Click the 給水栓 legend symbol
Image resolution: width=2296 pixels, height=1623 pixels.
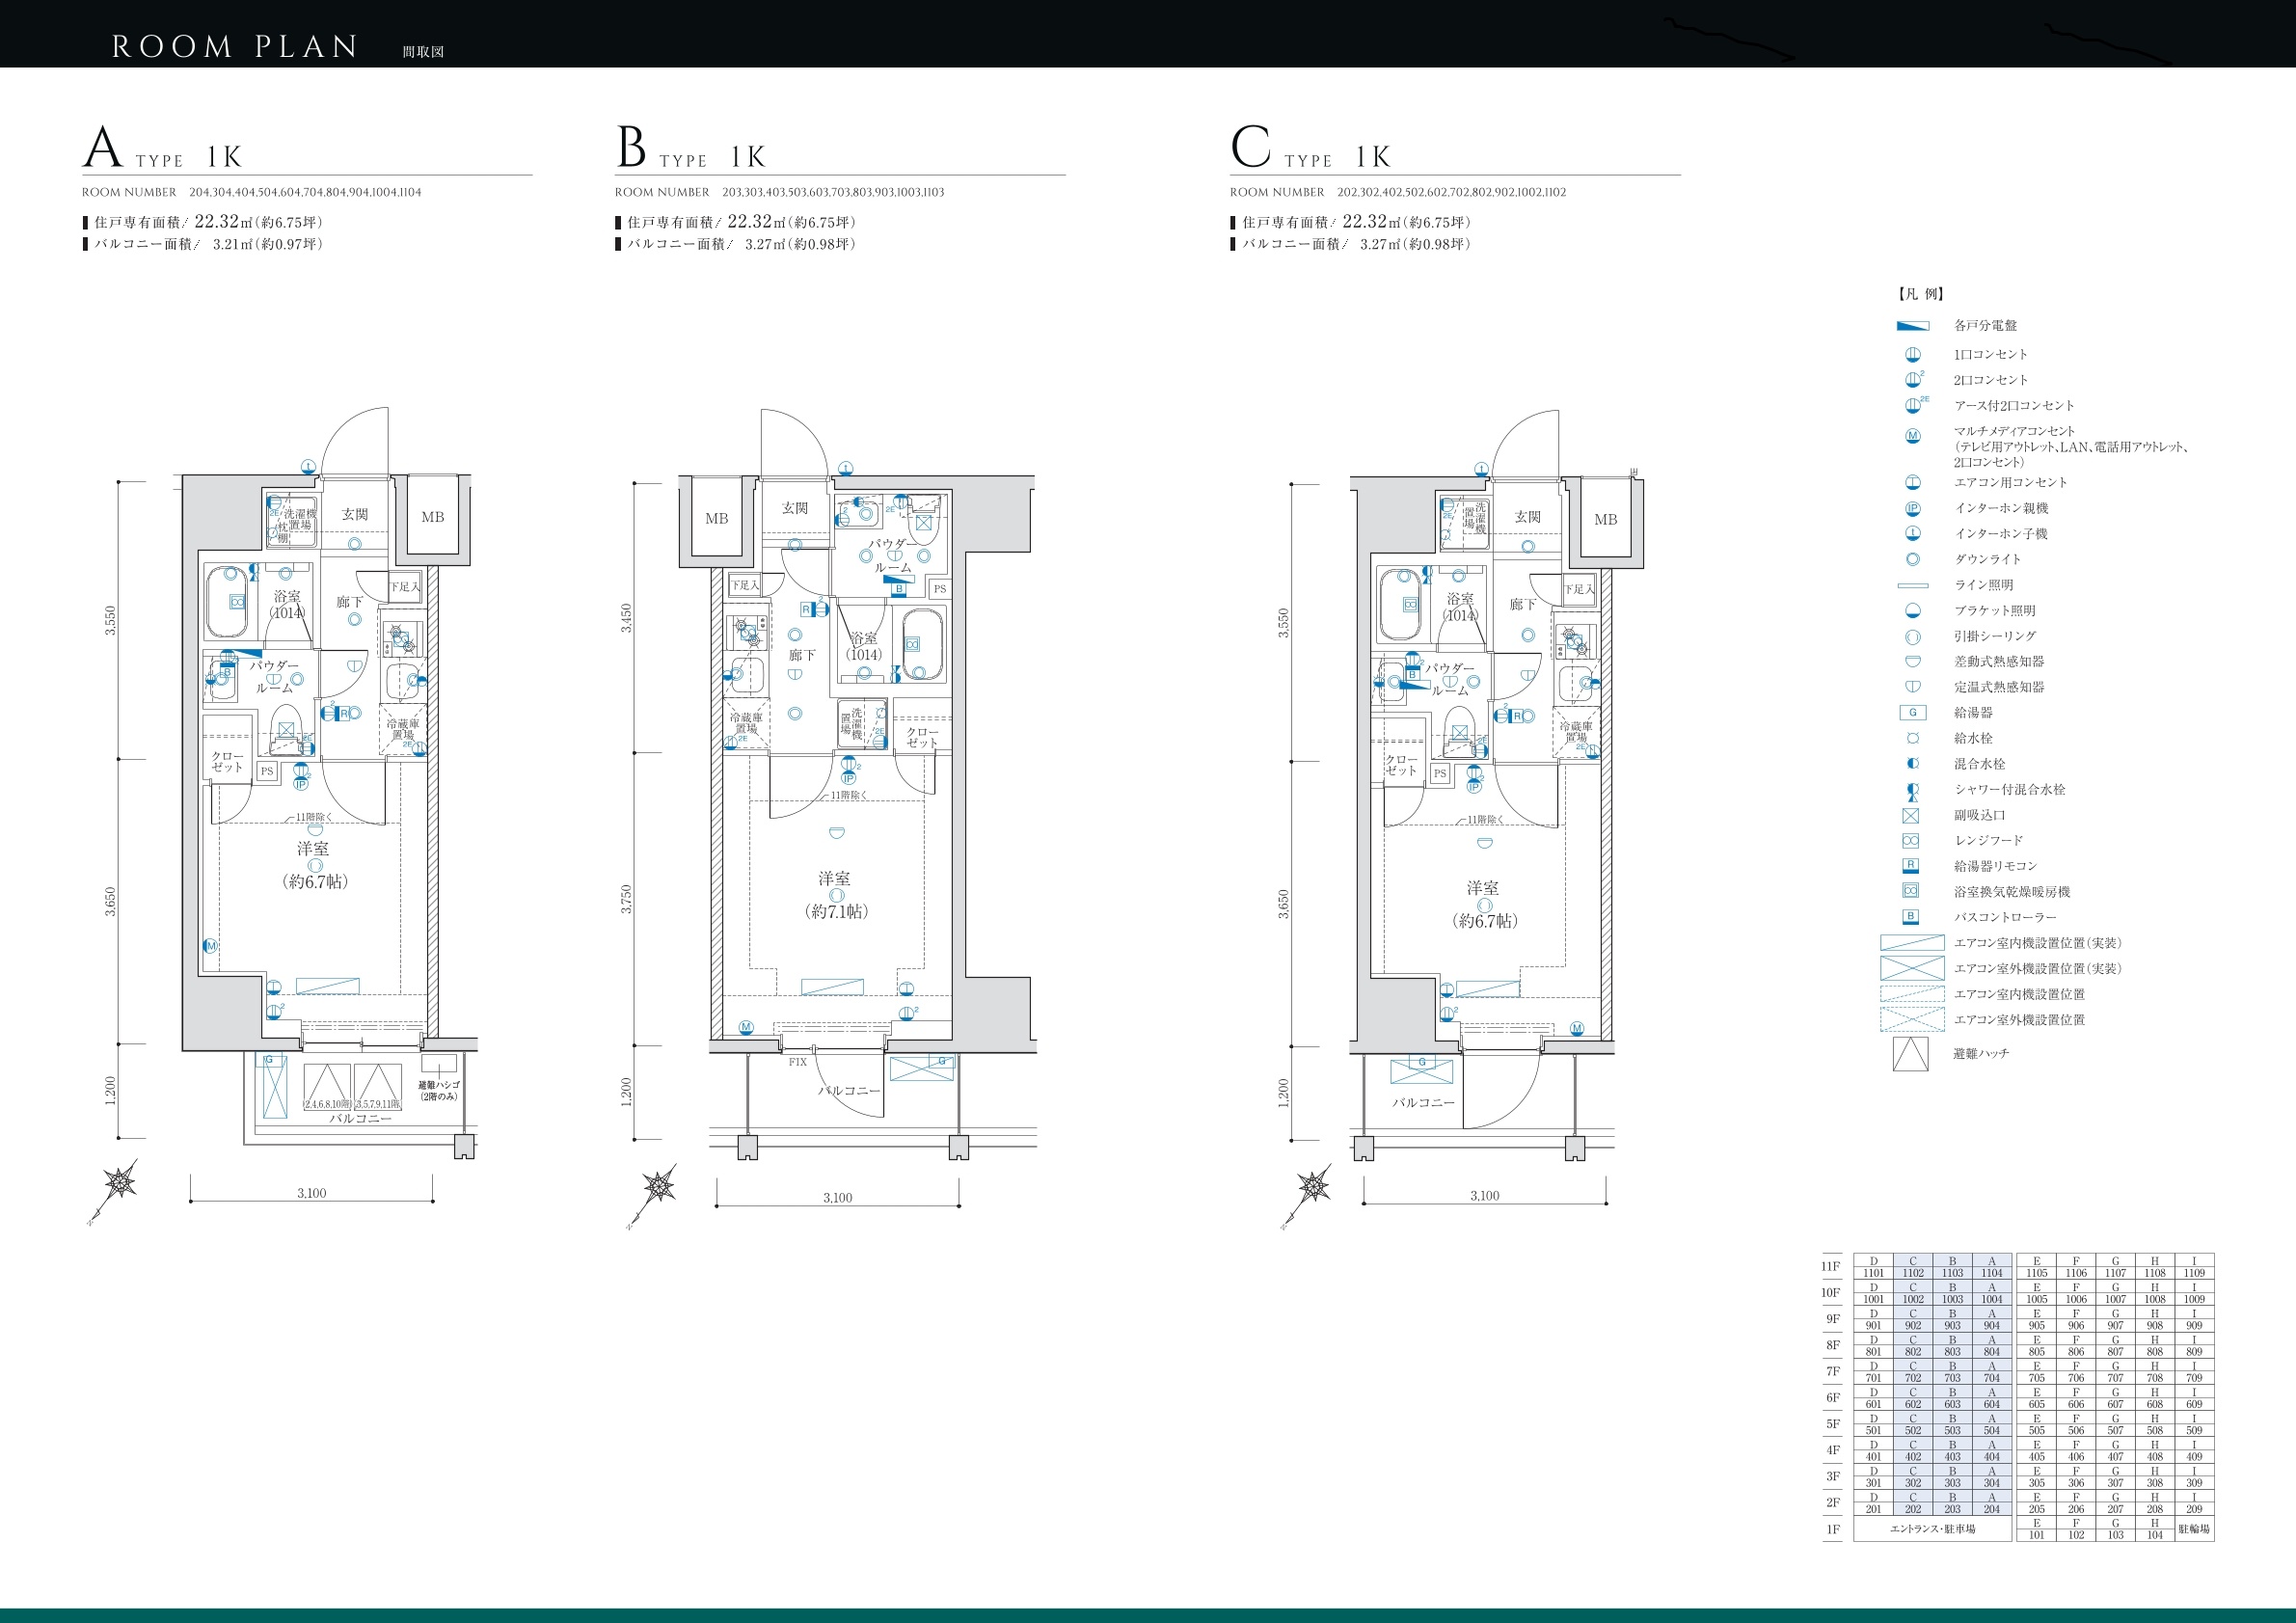(1912, 738)
